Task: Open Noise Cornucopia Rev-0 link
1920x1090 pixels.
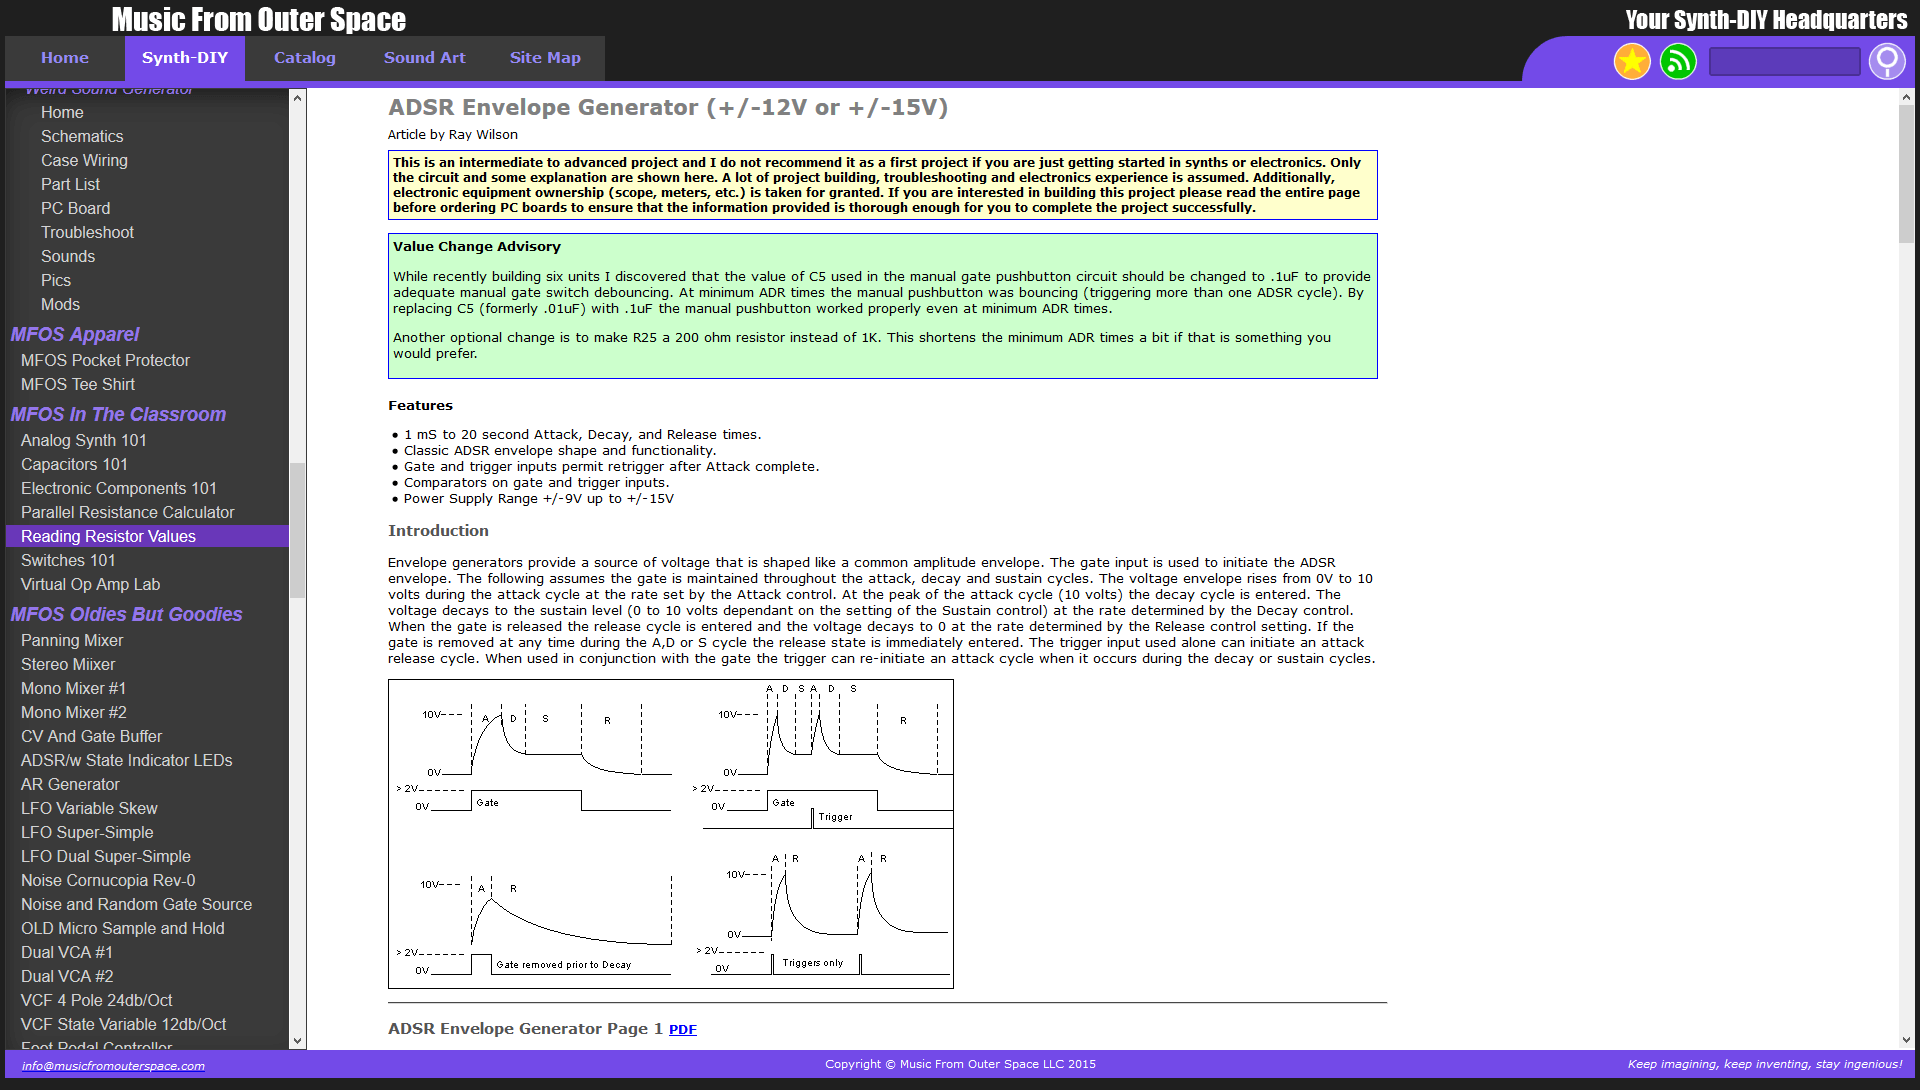Action: pyautogui.click(x=108, y=880)
